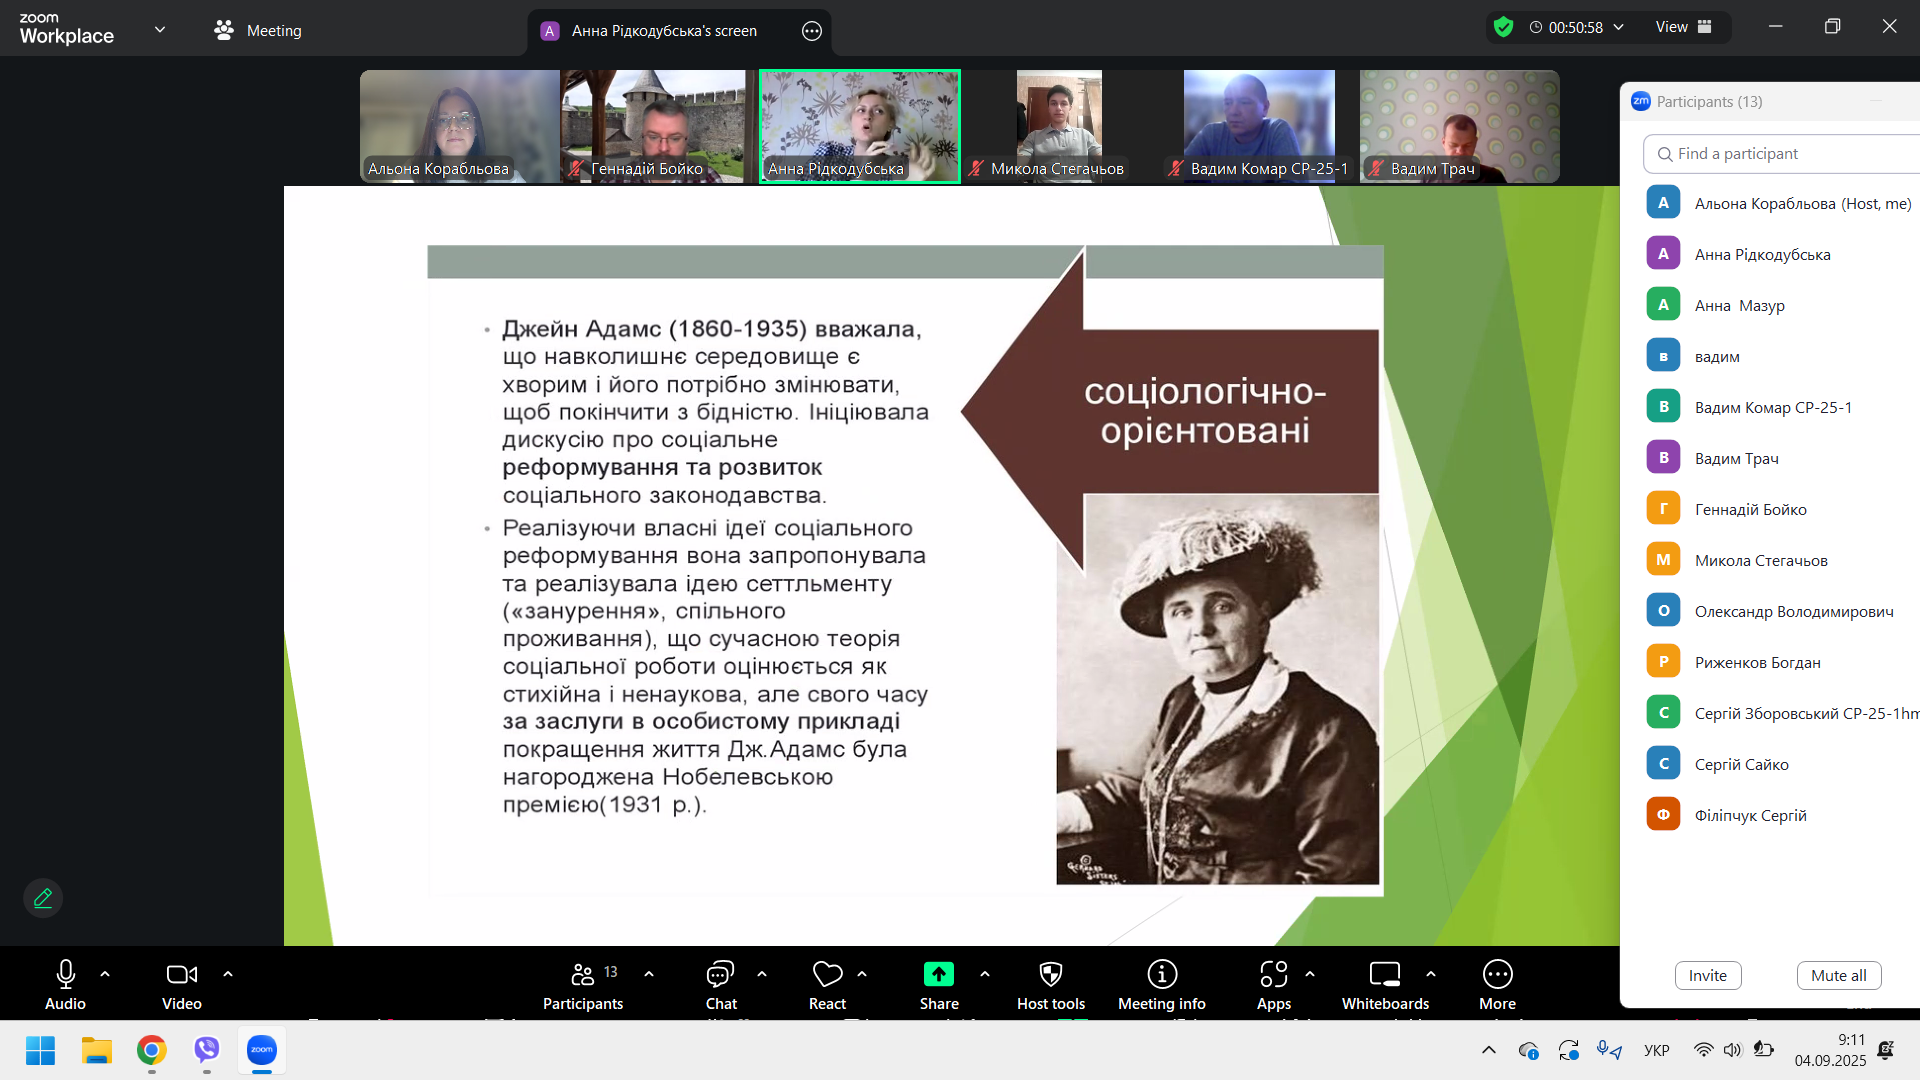Click the Invite button

(x=1707, y=976)
